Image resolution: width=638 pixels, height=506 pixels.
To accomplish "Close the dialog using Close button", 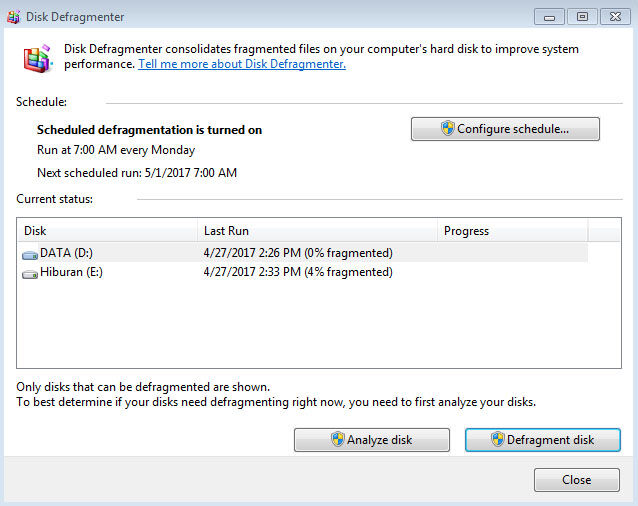I will [576, 480].
